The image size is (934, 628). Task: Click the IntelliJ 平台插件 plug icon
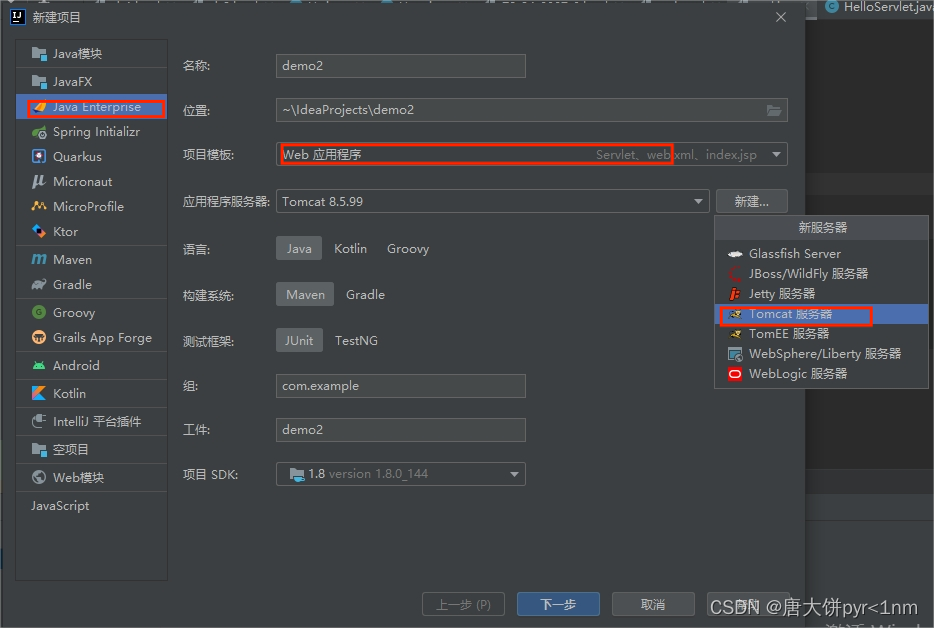pos(39,421)
